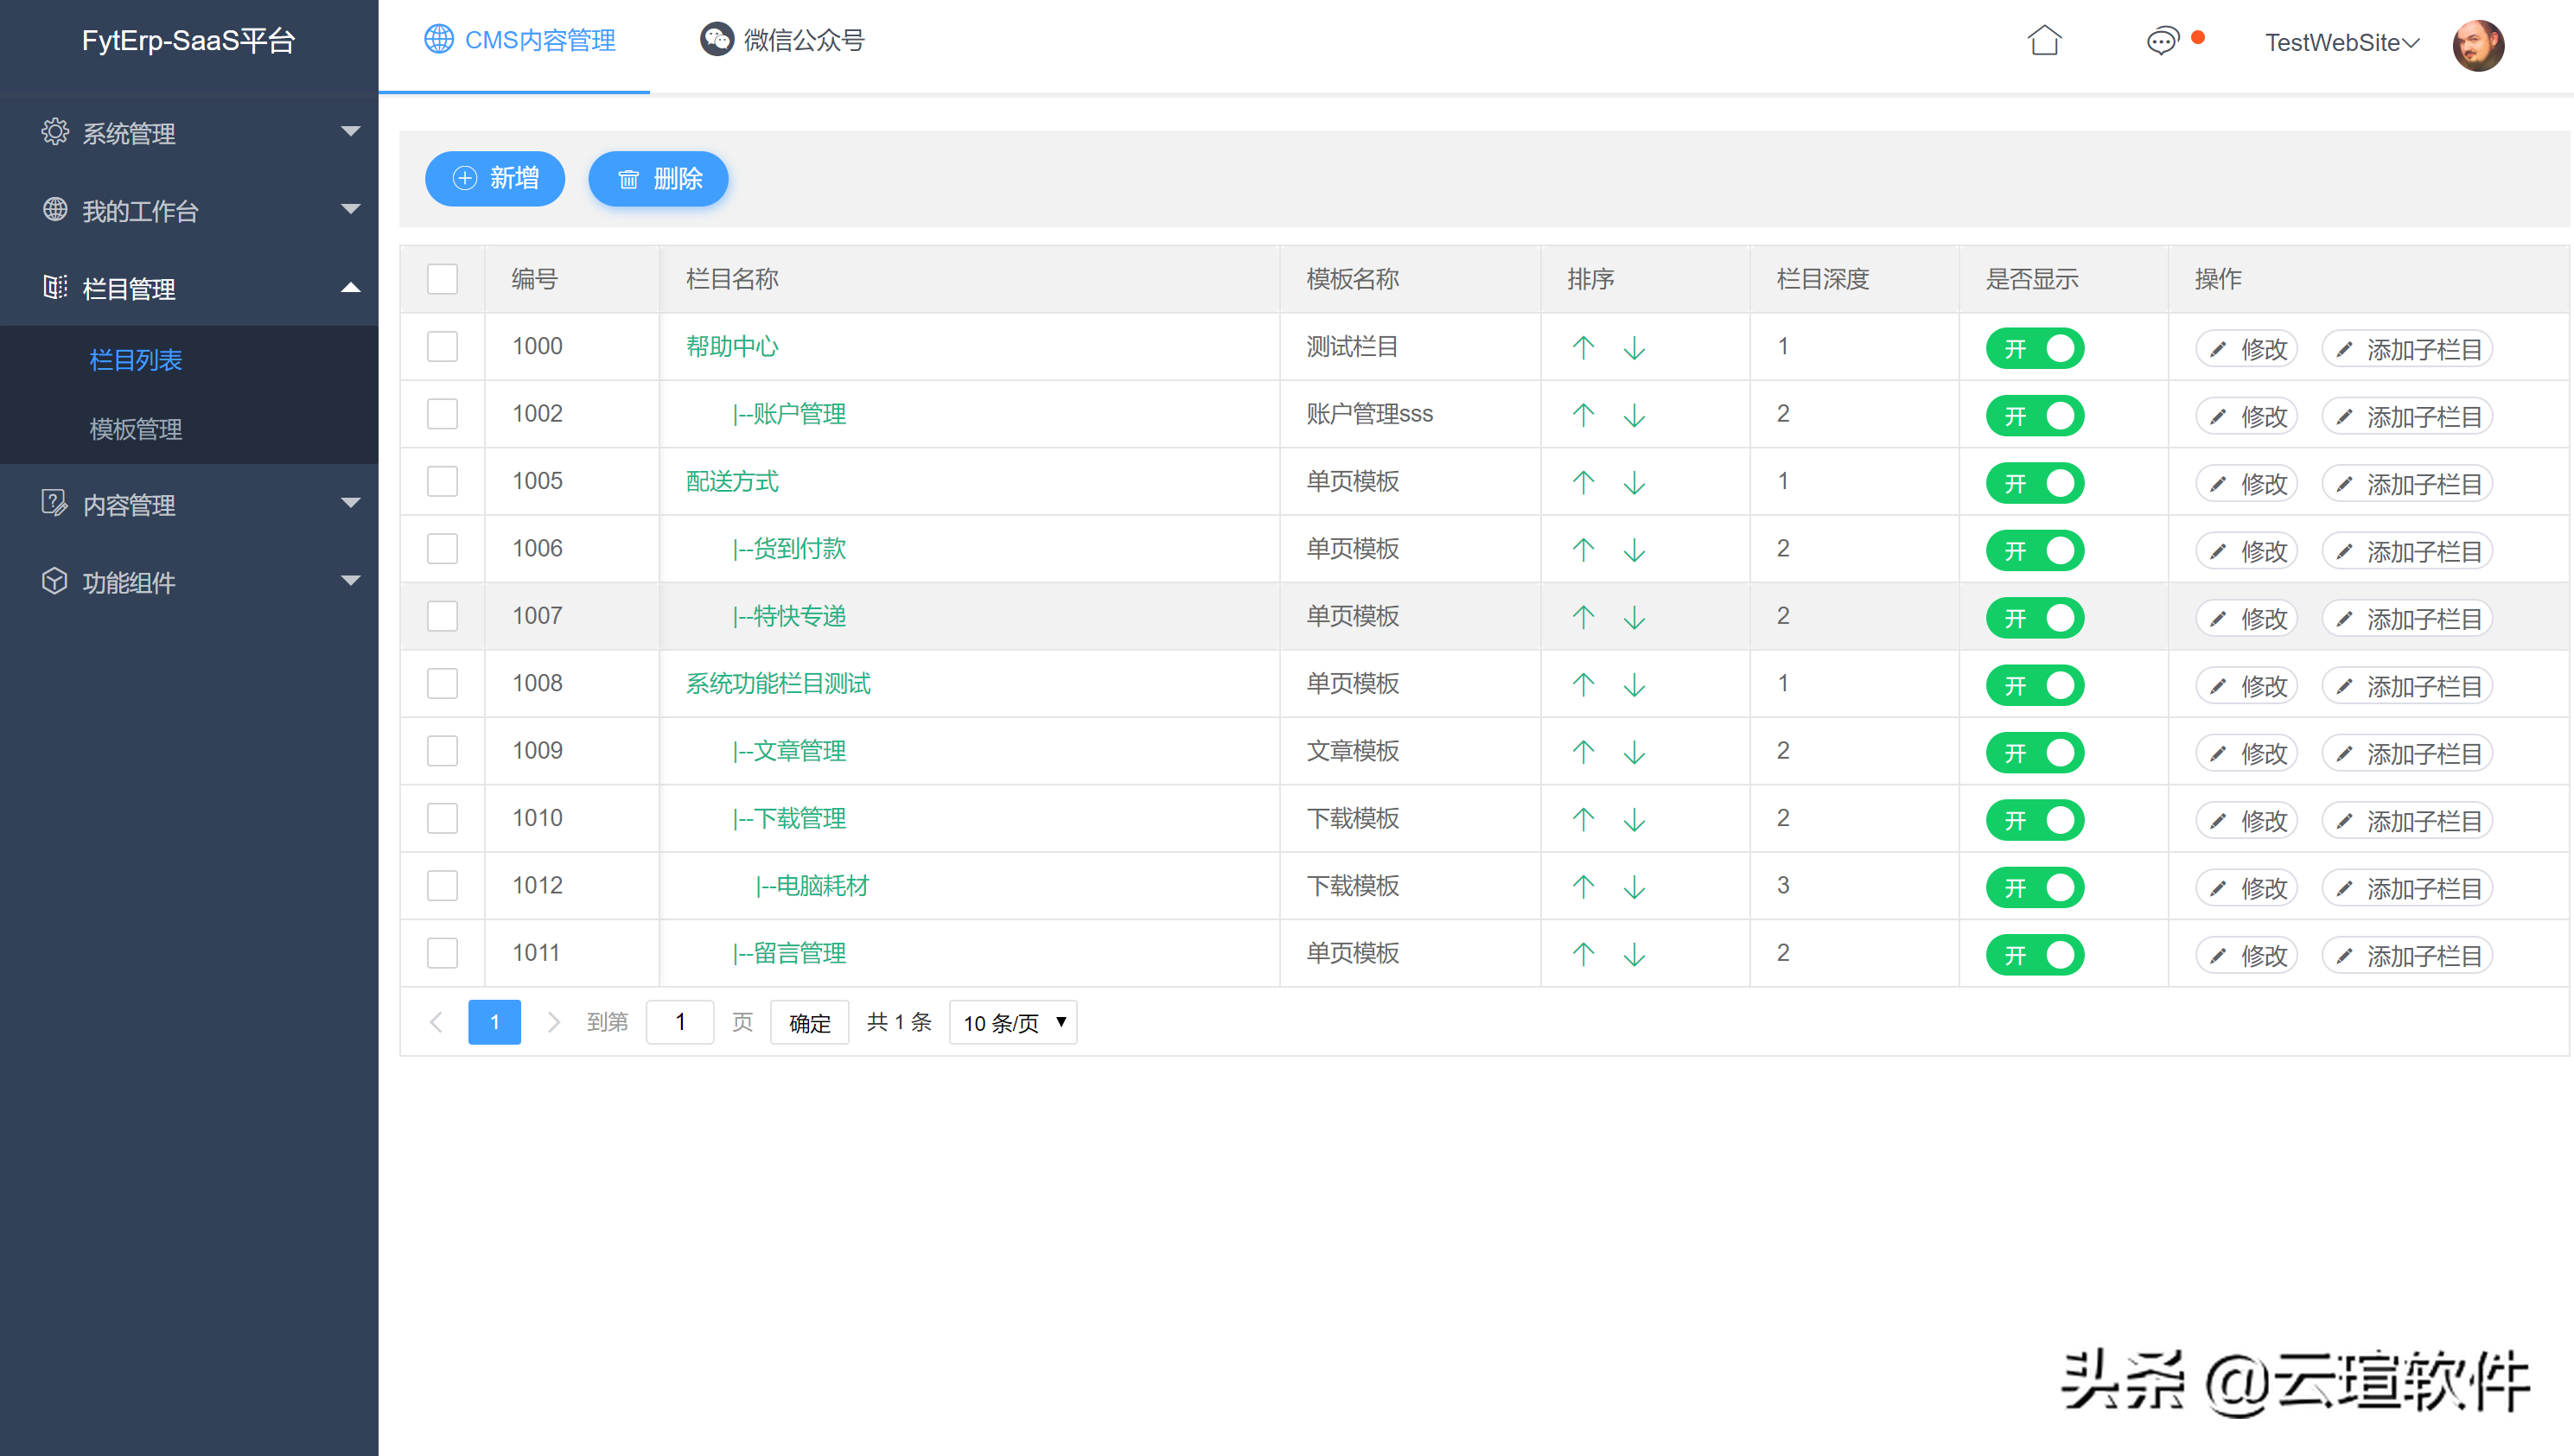
Task: Open 栏目列表 submenu item
Action: click(x=136, y=360)
